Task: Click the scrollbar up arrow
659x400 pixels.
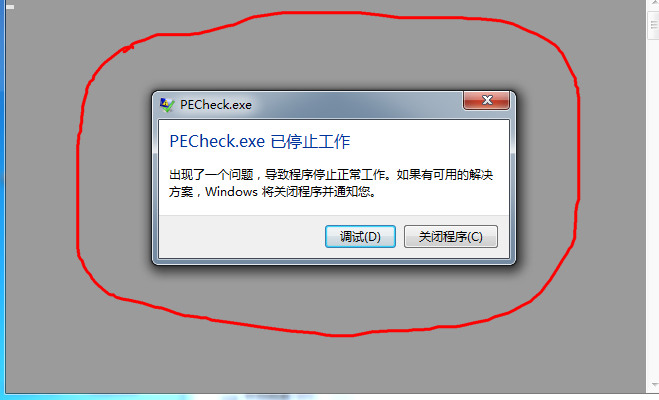Action: (x=653, y=3)
